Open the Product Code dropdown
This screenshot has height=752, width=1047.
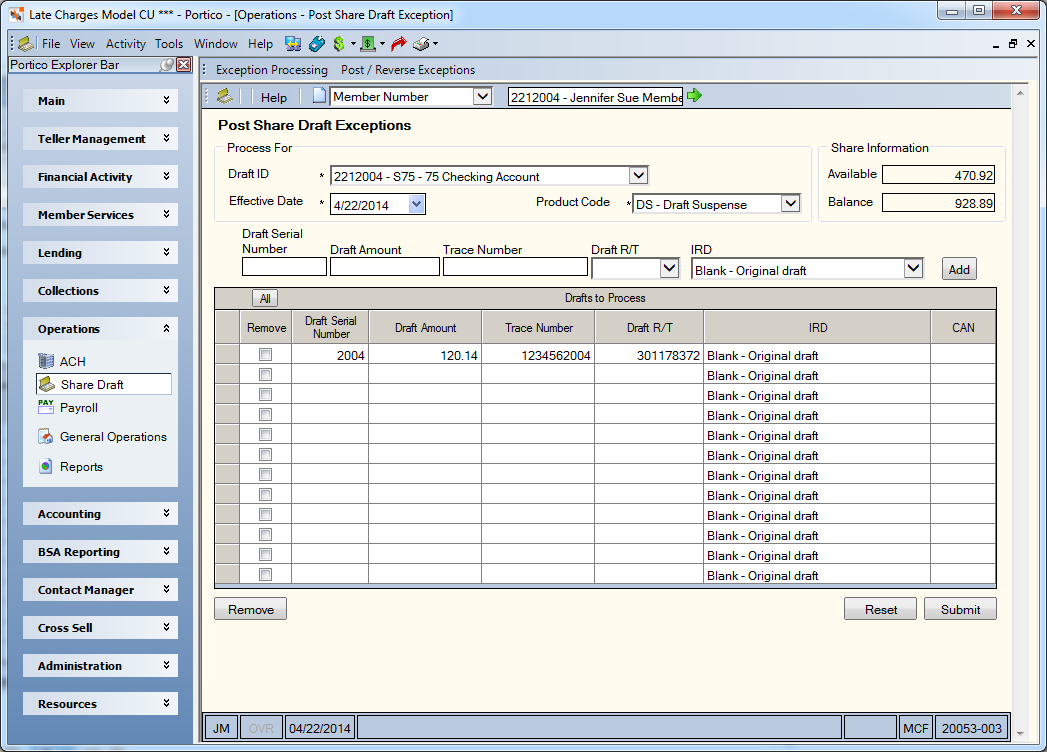(791, 203)
